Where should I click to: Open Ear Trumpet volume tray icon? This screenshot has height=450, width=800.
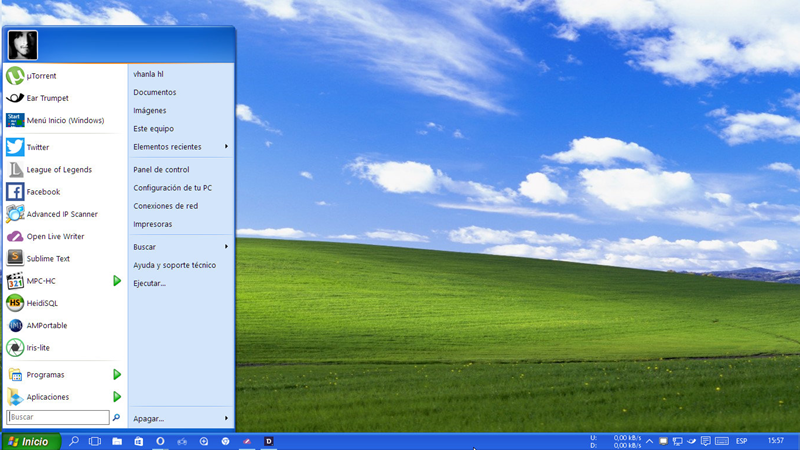coord(691,441)
